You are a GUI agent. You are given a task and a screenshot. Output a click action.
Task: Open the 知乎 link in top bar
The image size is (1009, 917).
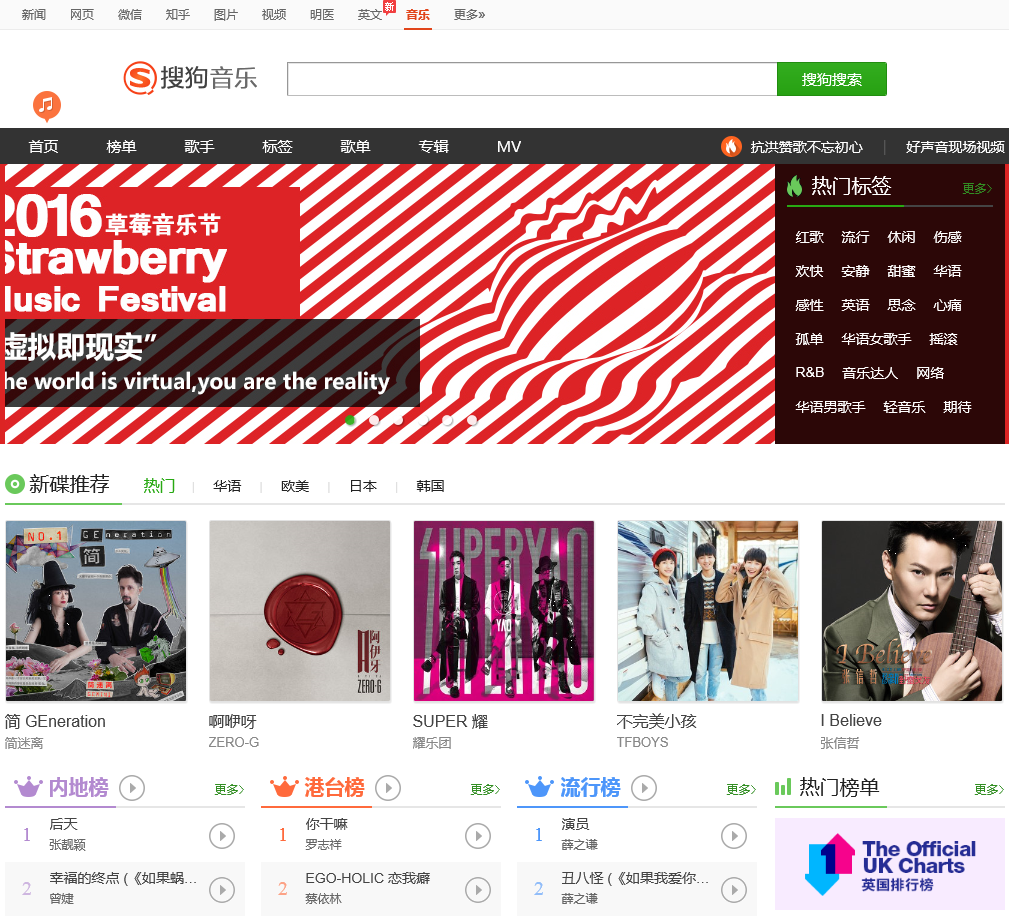pyautogui.click(x=178, y=15)
